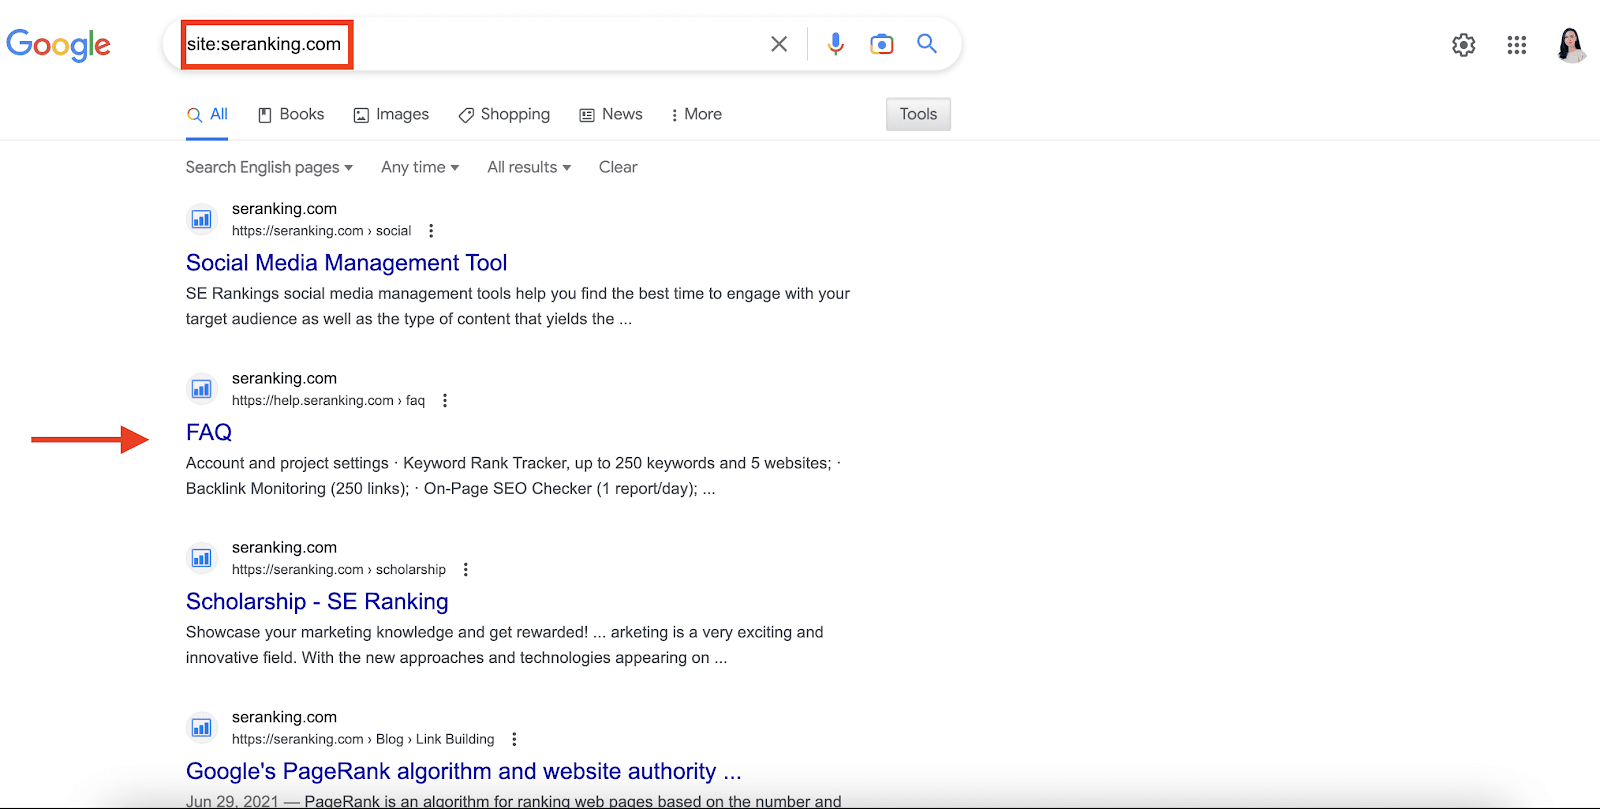Click seranking.com site name above Link Building URL
The height and width of the screenshot is (809, 1600).
tap(284, 718)
